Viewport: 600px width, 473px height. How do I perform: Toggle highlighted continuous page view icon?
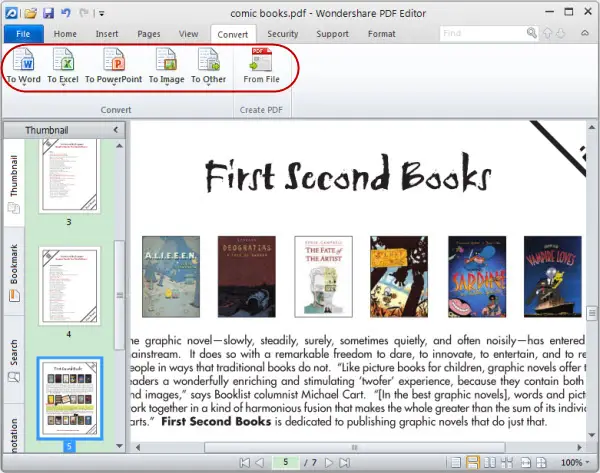pos(473,463)
